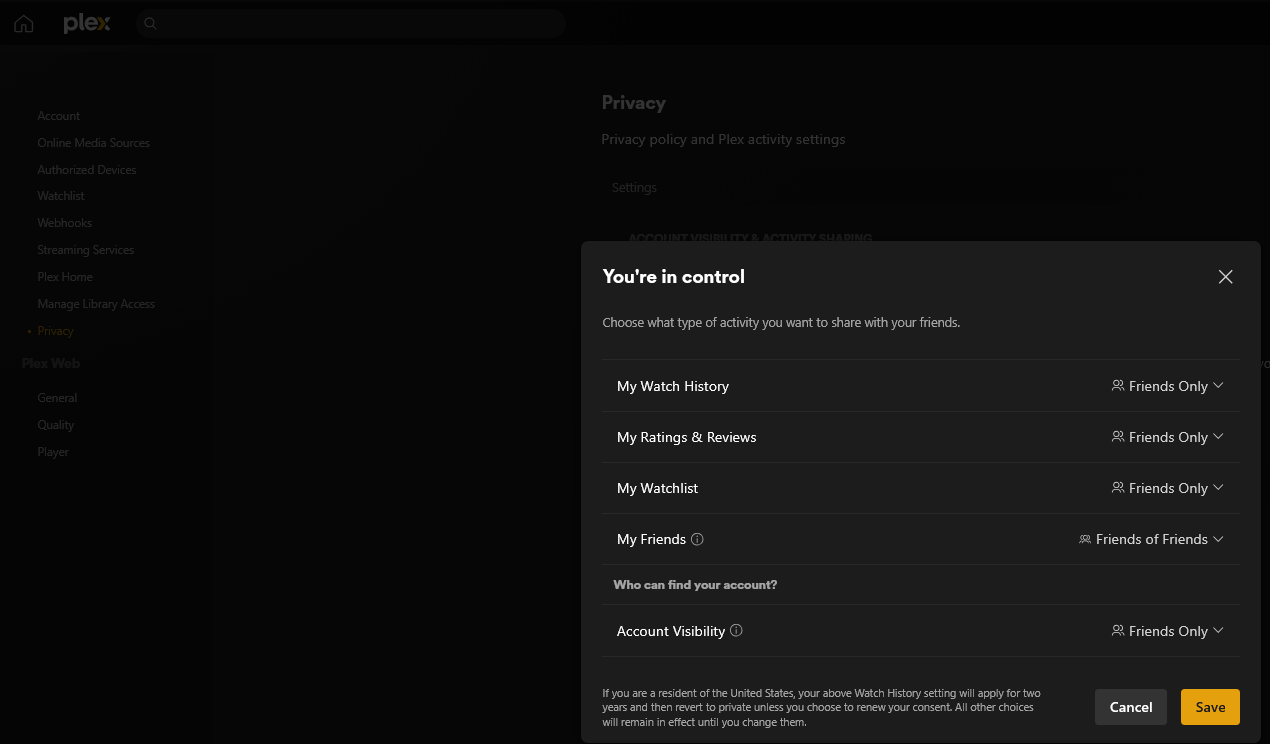Click the Home icon in top bar

click(x=23, y=24)
